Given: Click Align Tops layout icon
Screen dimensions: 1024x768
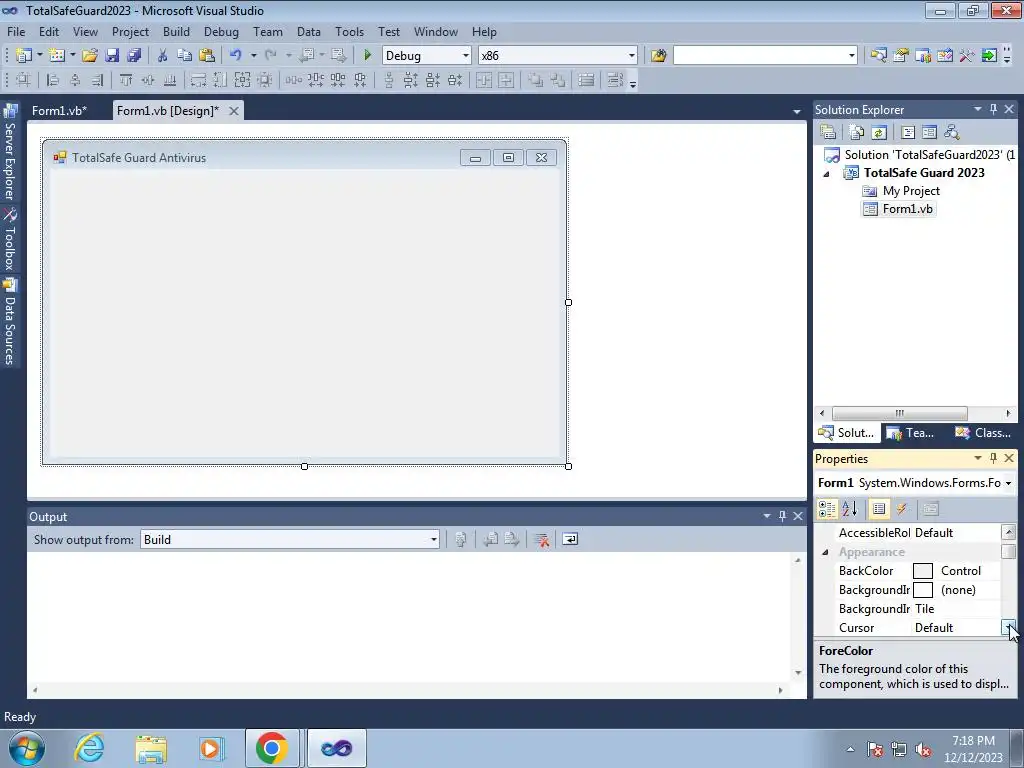Looking at the screenshot, I should (125, 80).
